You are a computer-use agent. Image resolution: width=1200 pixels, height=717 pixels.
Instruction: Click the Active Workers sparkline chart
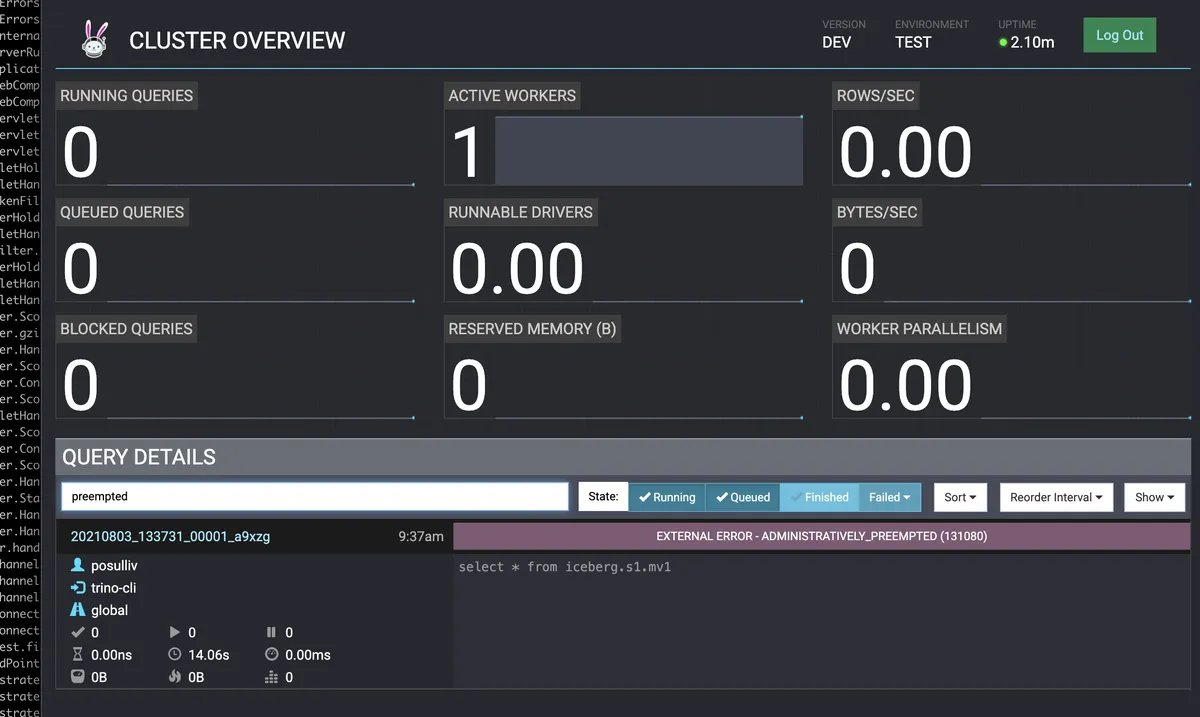pos(649,151)
